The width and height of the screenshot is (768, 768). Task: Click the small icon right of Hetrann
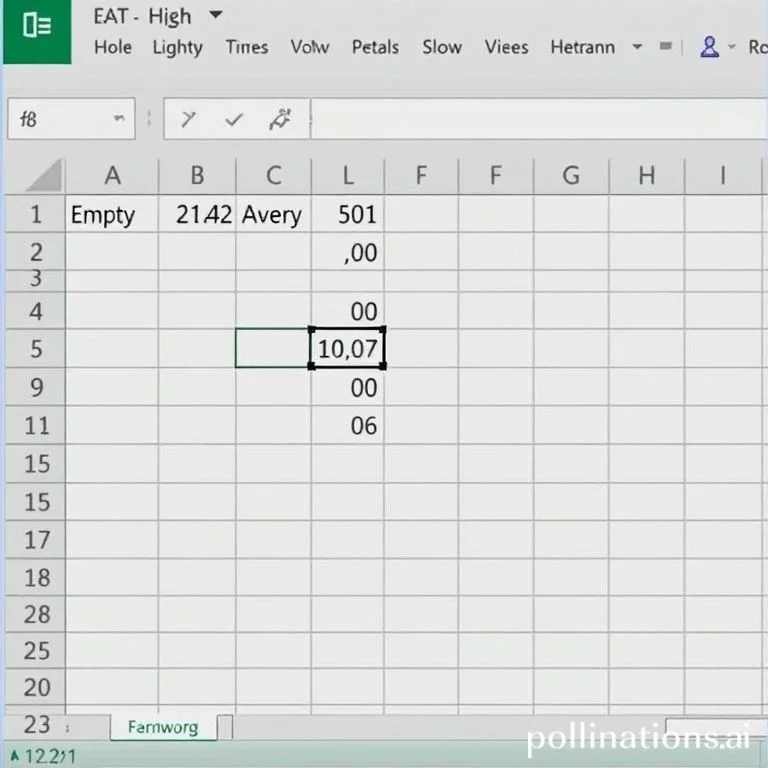point(666,47)
